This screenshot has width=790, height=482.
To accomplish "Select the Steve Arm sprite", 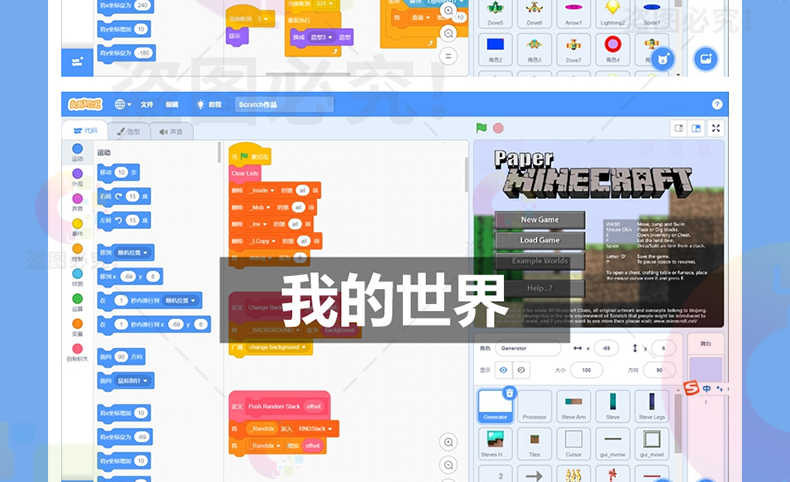I will (573, 406).
